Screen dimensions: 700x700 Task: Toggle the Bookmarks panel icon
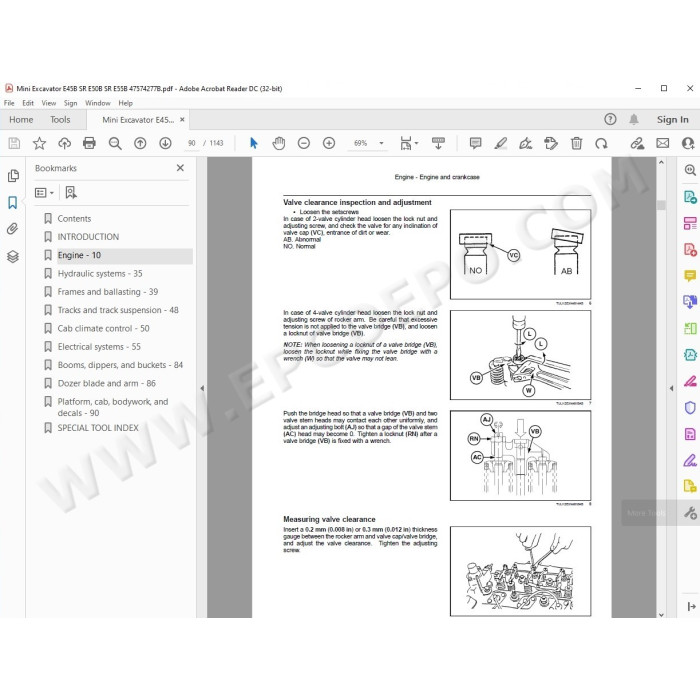pyautogui.click(x=13, y=203)
